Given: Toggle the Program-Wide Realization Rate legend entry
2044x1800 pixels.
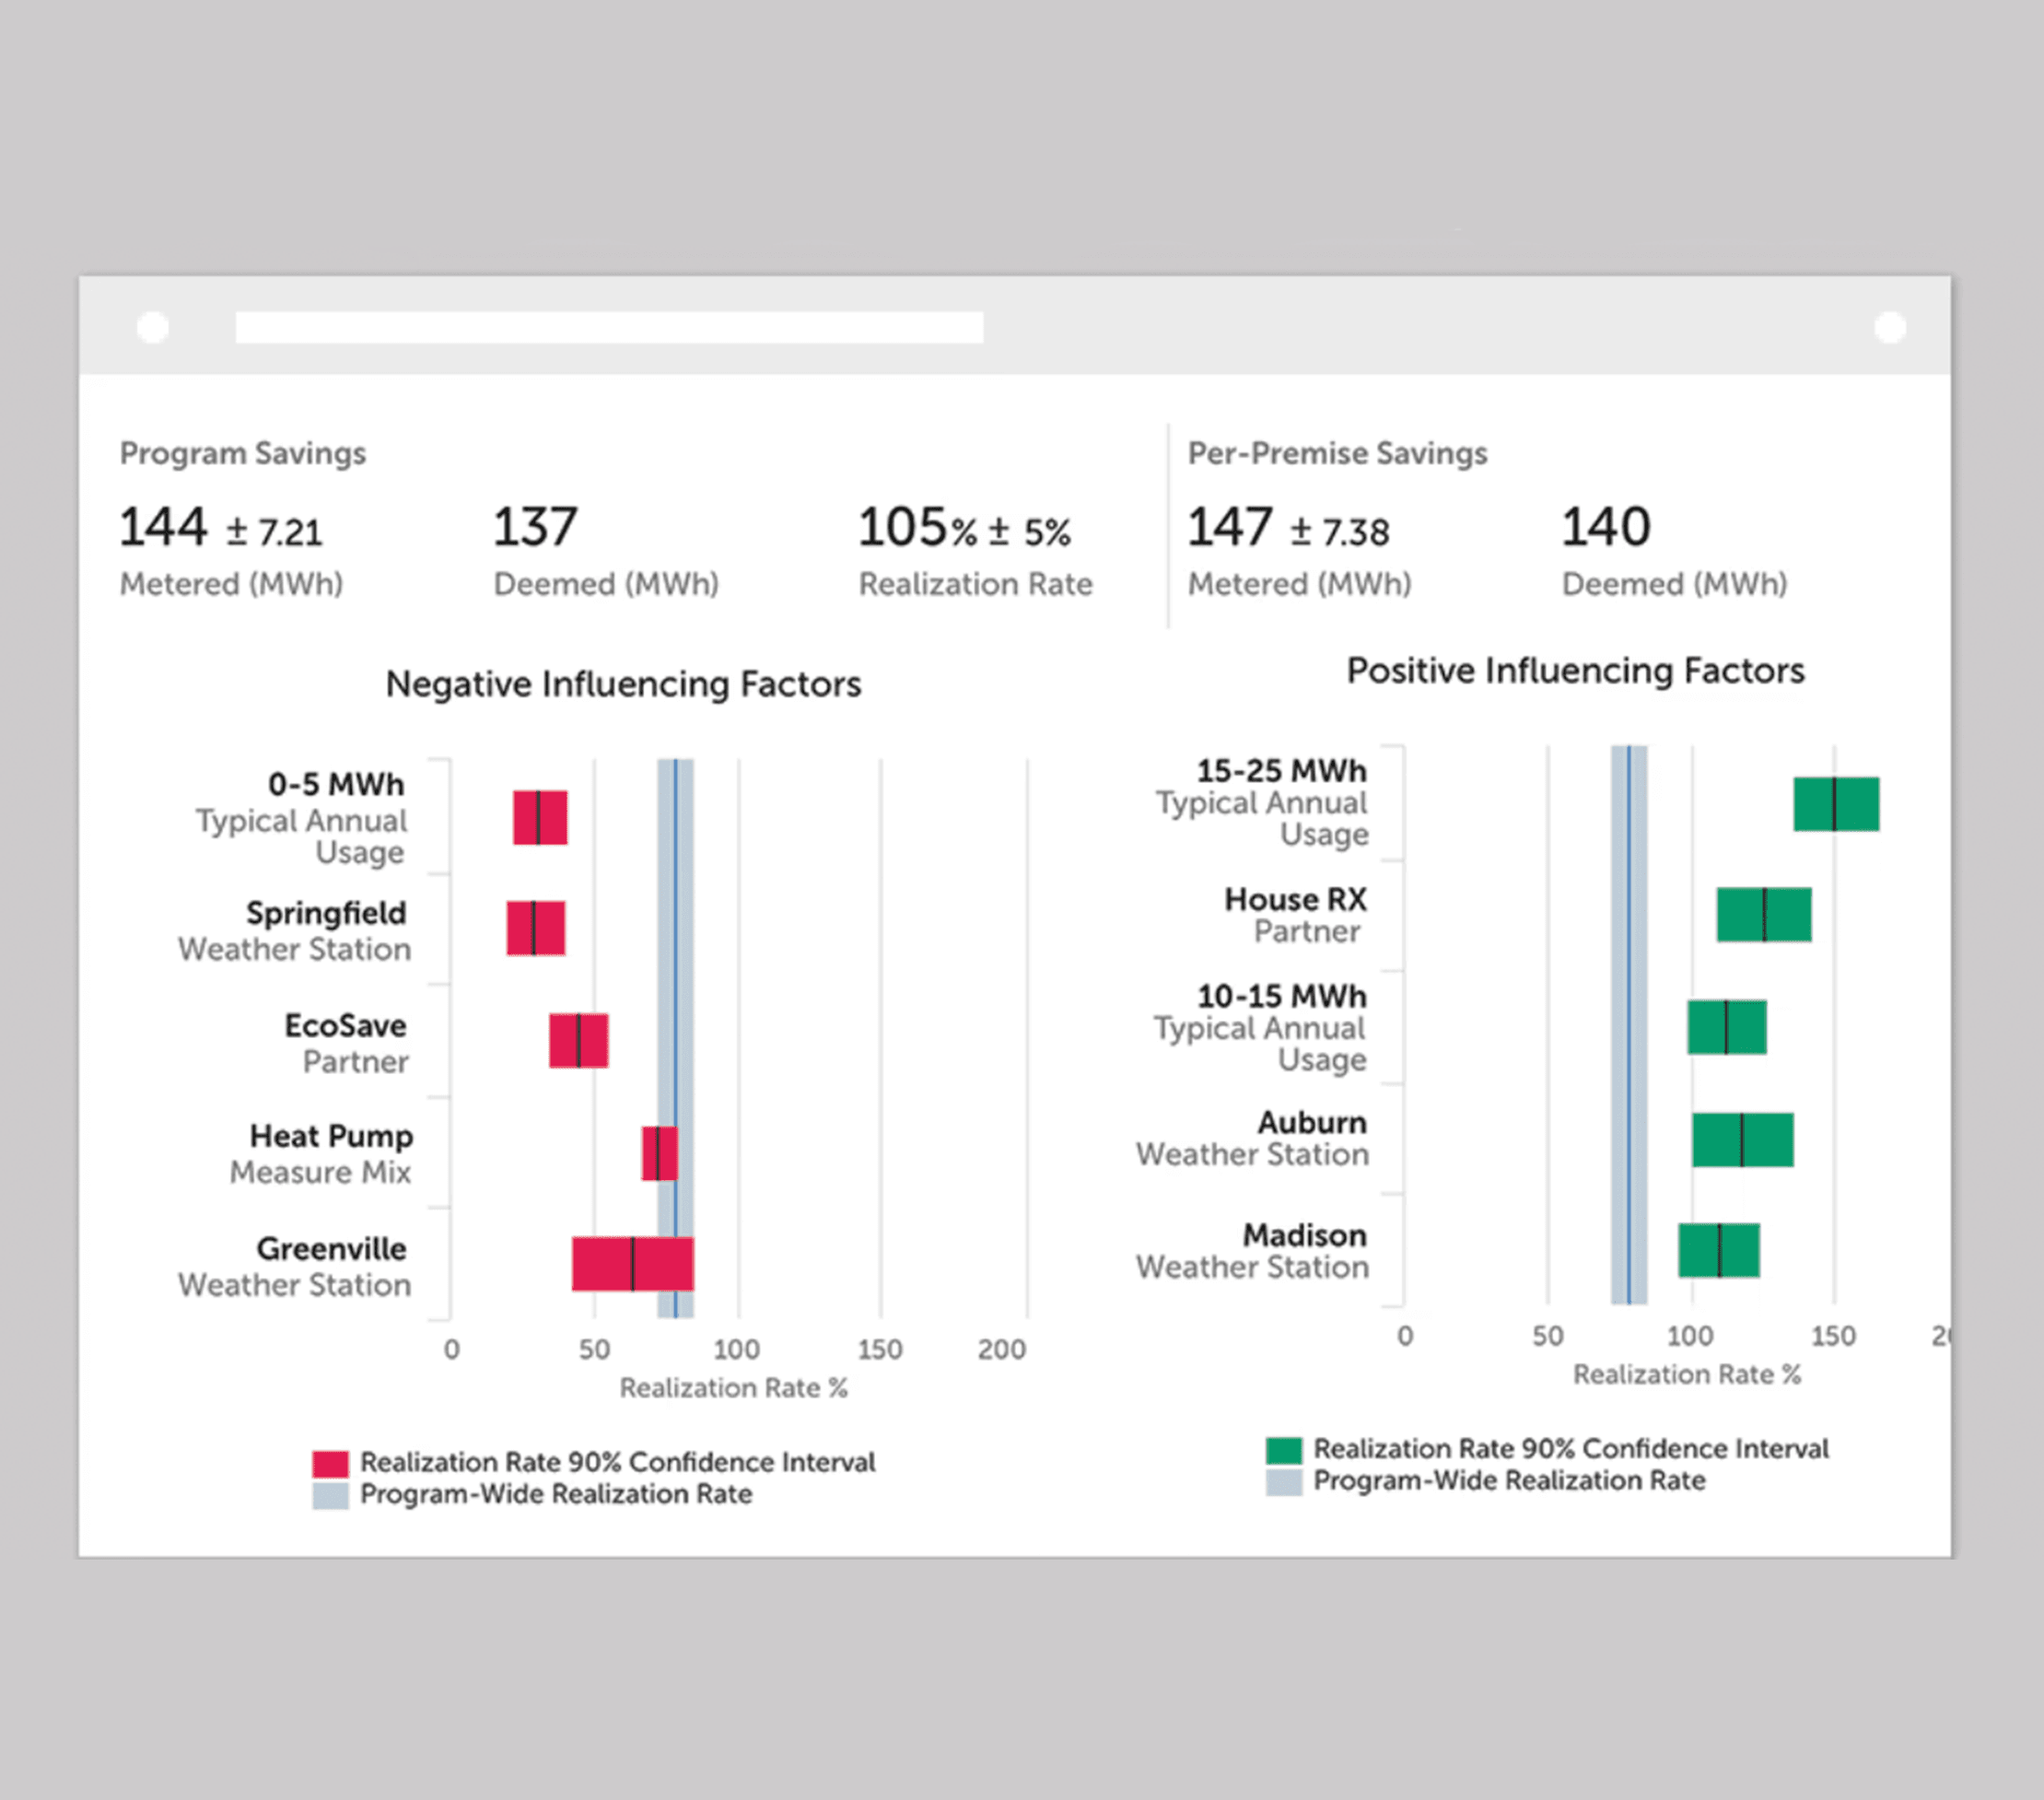Looking at the screenshot, I should pos(556,1493).
